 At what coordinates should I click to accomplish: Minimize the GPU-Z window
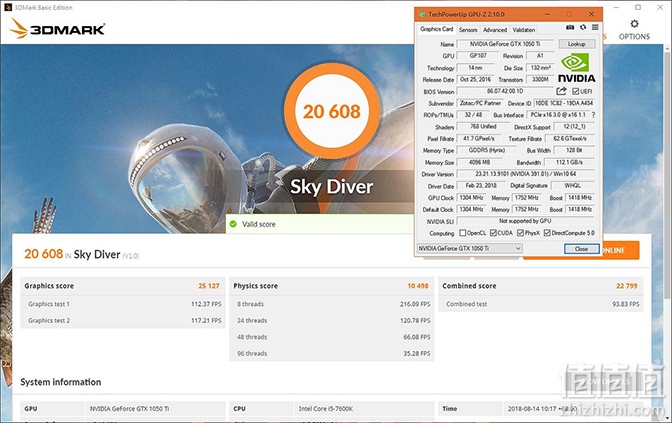pos(547,14)
